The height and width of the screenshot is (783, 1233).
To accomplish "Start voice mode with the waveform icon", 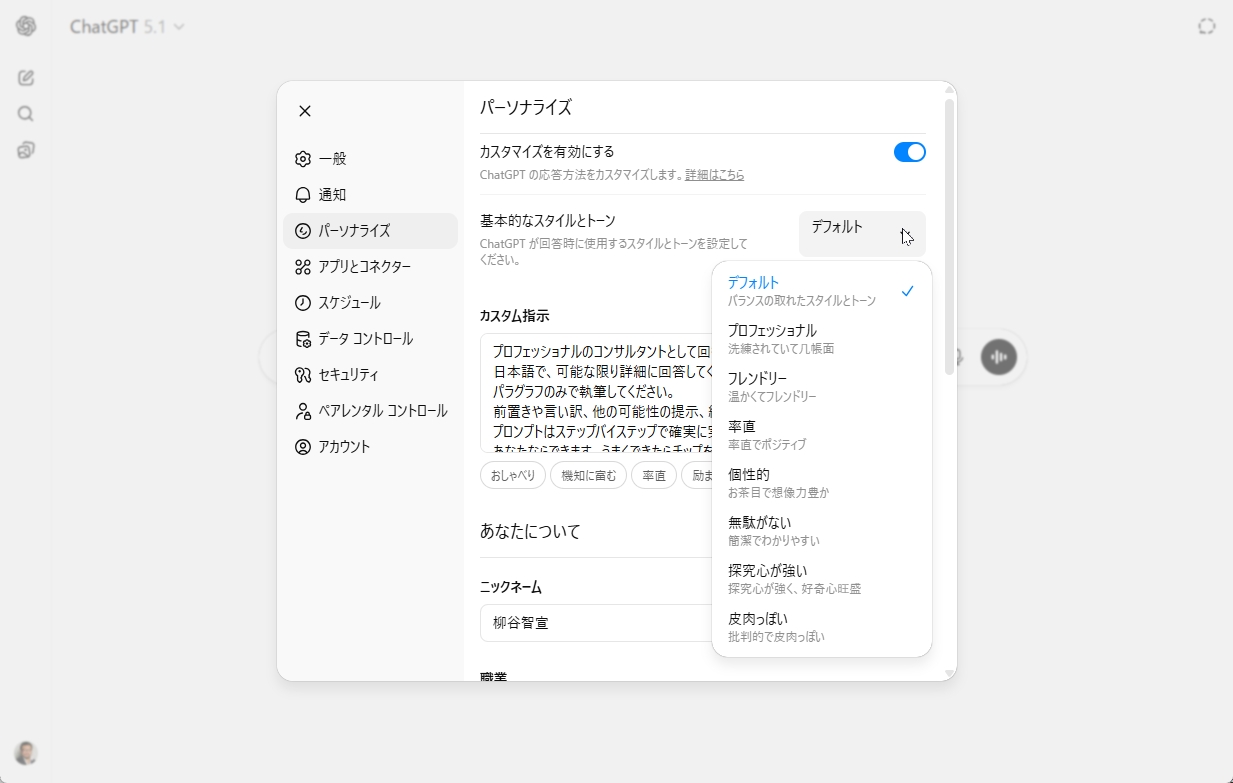I will click(998, 357).
